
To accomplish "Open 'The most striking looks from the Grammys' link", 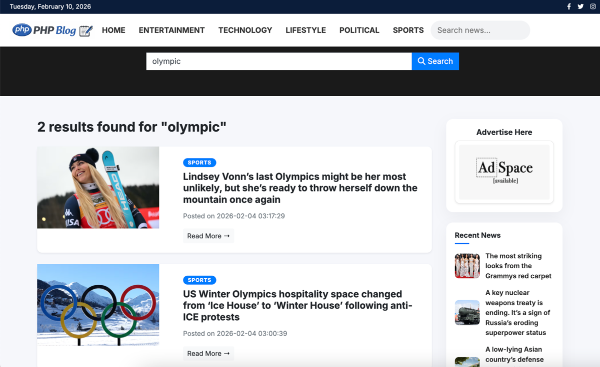I will click(x=518, y=266).
